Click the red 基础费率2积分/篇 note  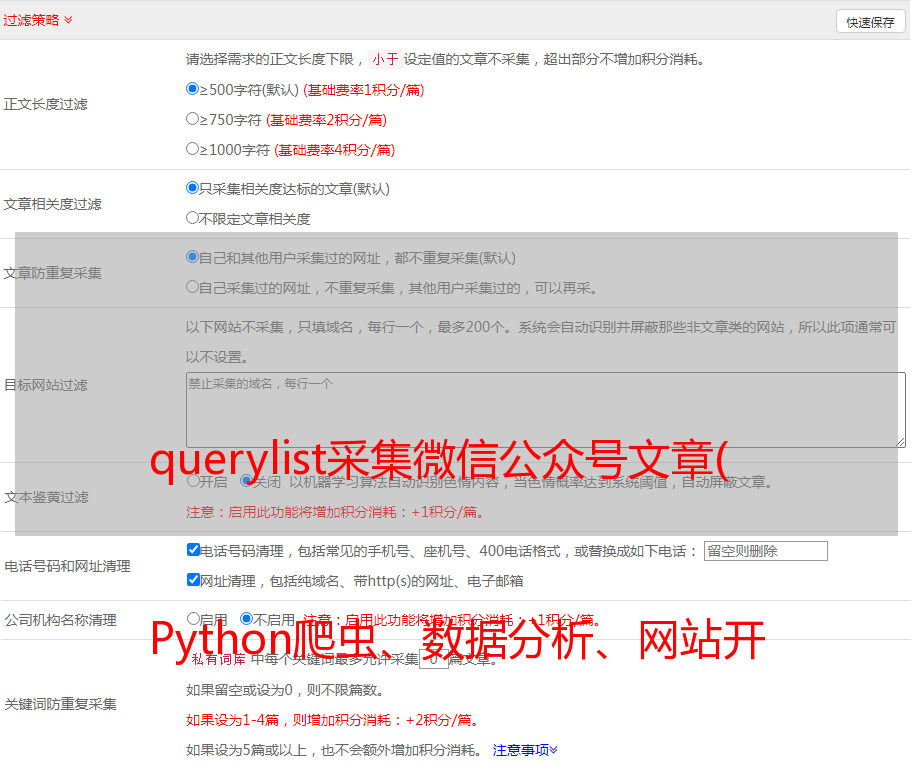pos(326,120)
